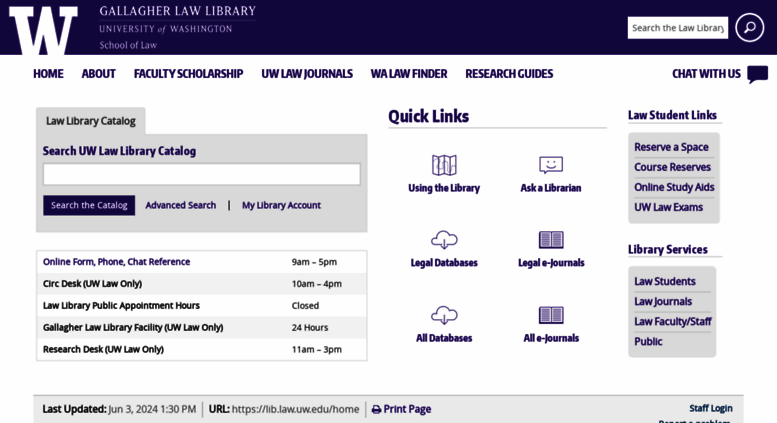Open the ABOUT menu
The width and height of the screenshot is (777, 423).
coord(99,74)
